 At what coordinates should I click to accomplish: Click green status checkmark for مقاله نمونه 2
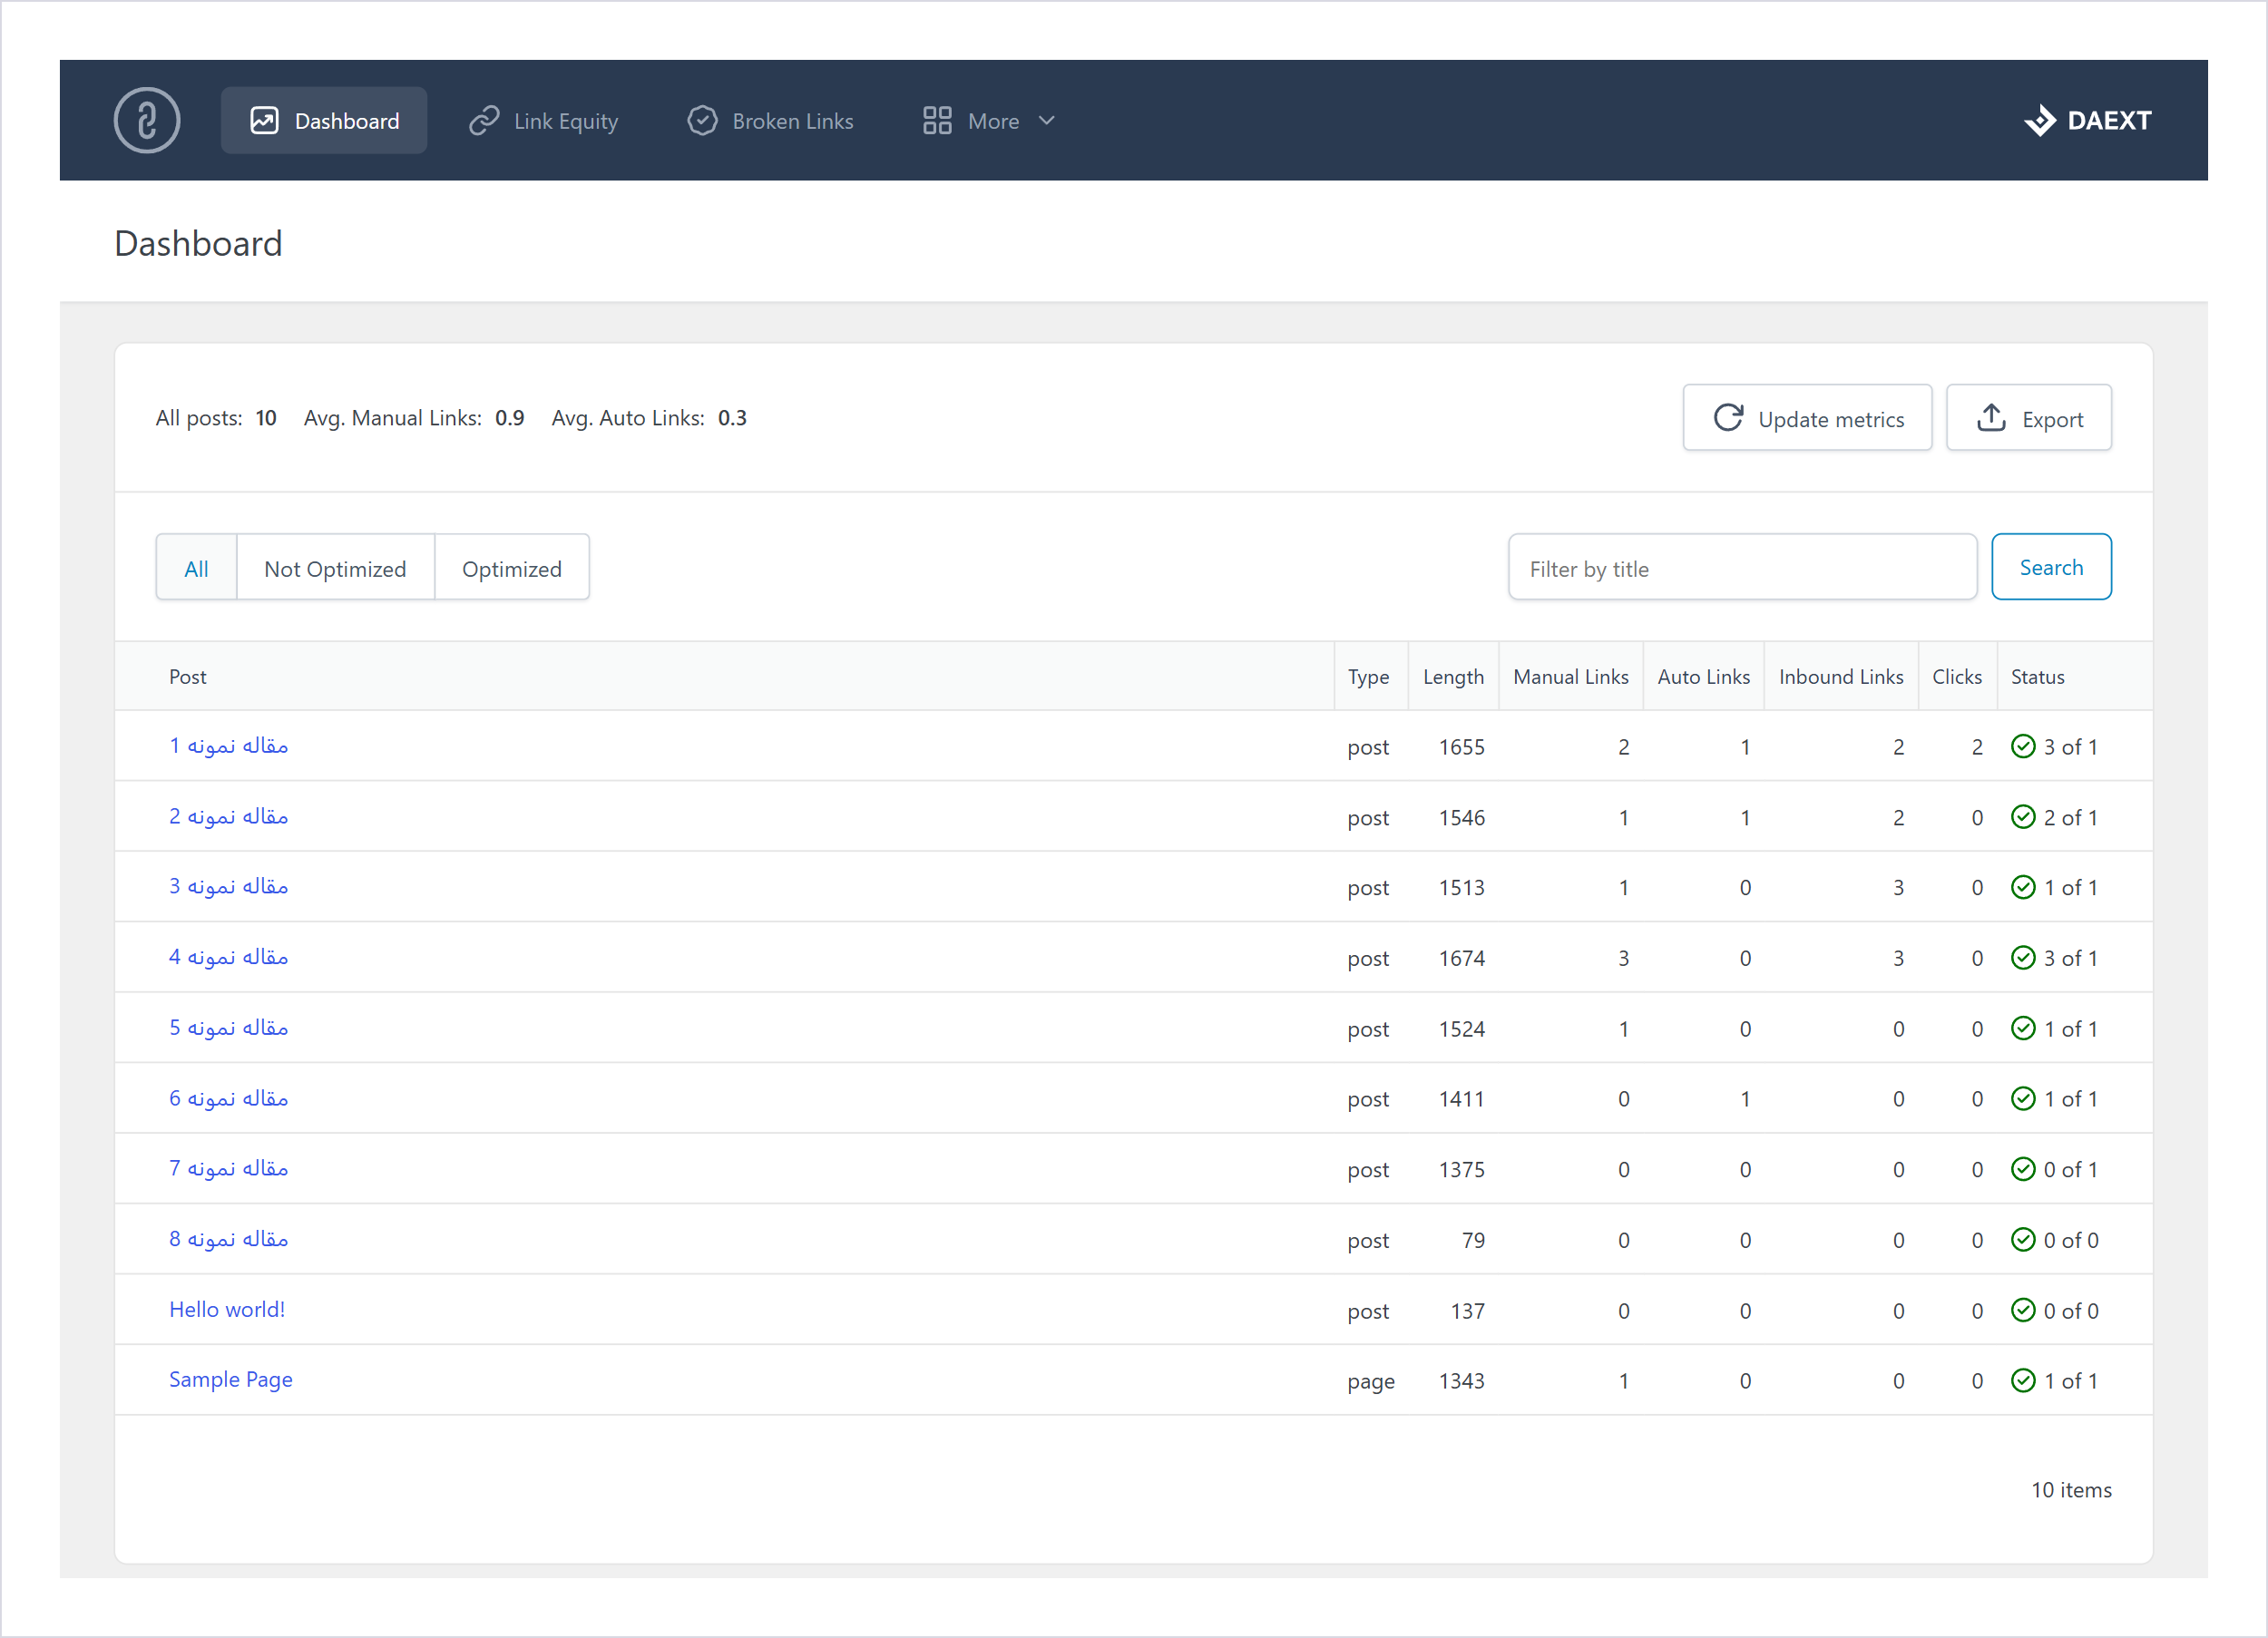coord(2022,817)
